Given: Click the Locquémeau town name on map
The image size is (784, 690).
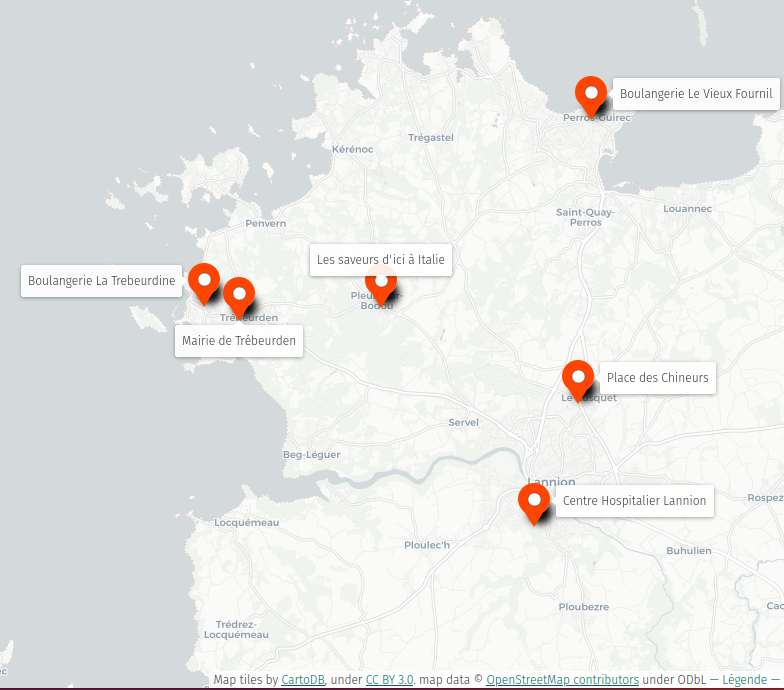Looking at the screenshot, I should 247,523.
